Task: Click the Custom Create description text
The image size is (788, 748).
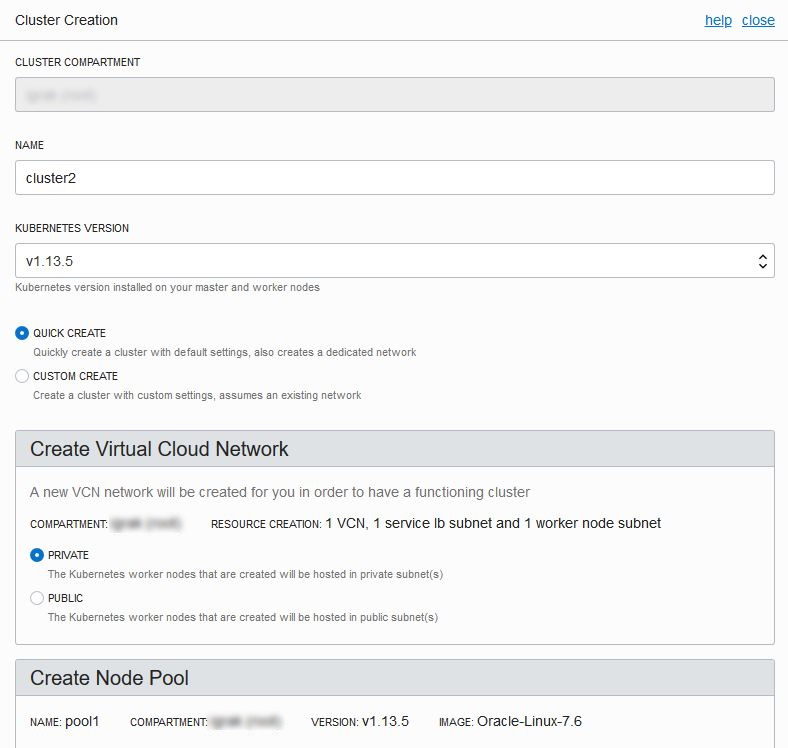Action: coord(197,395)
